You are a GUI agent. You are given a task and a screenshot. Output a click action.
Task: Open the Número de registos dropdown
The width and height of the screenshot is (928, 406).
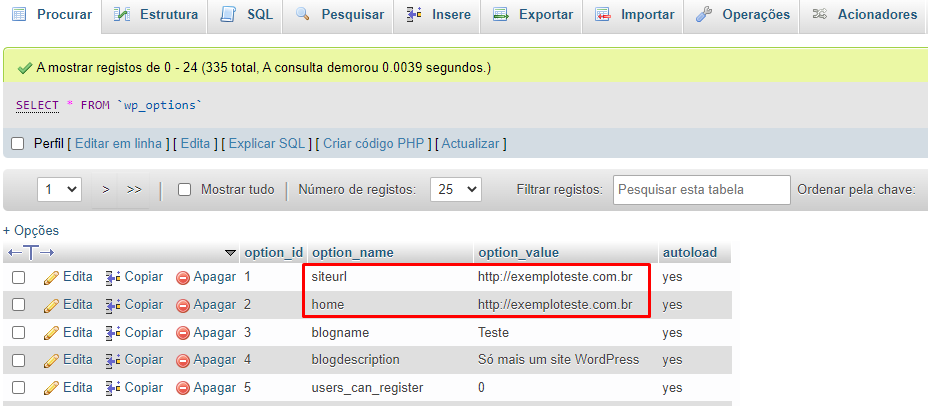456,189
